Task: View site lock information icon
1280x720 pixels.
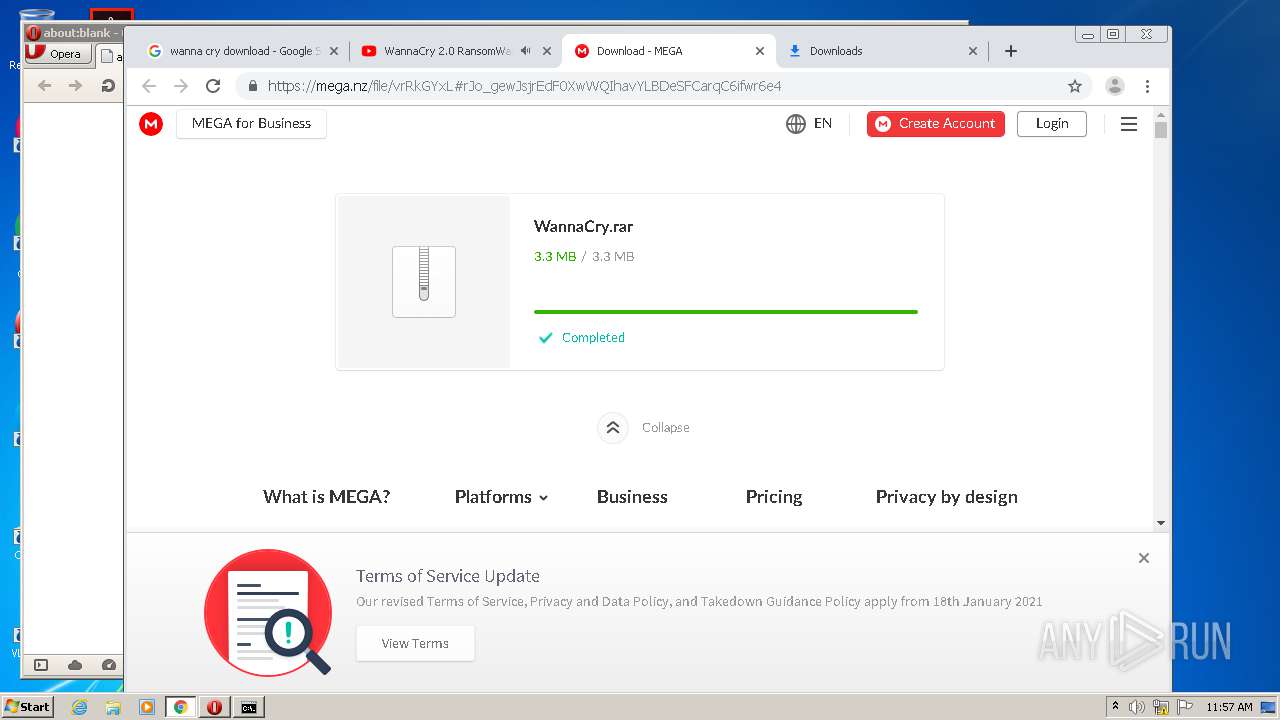Action: click(253, 86)
